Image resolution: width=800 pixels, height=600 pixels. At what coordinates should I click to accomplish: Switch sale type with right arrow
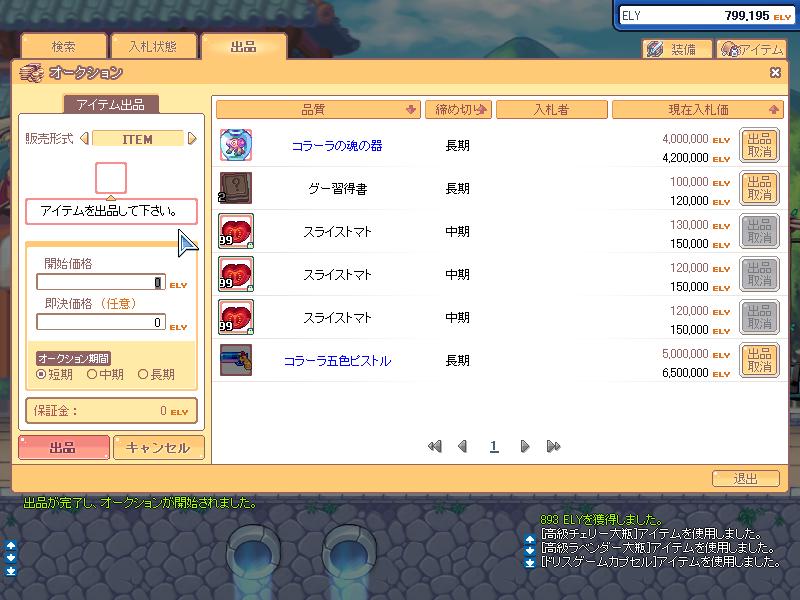pos(192,139)
